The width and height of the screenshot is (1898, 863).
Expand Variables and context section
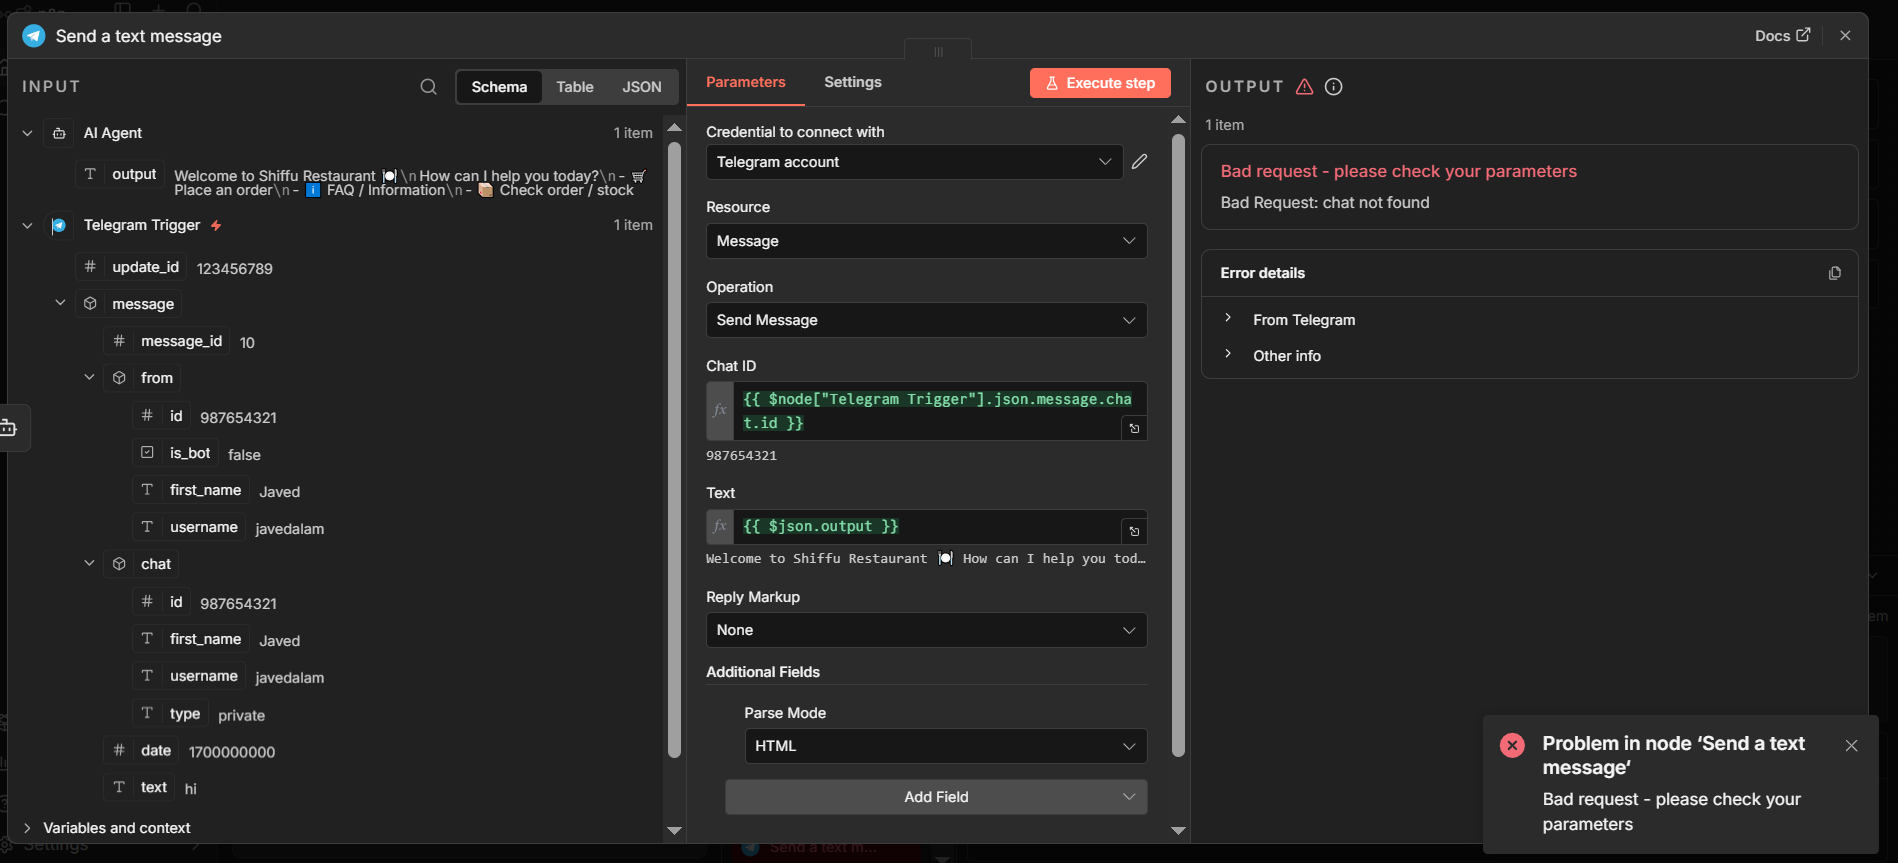[x=116, y=828]
